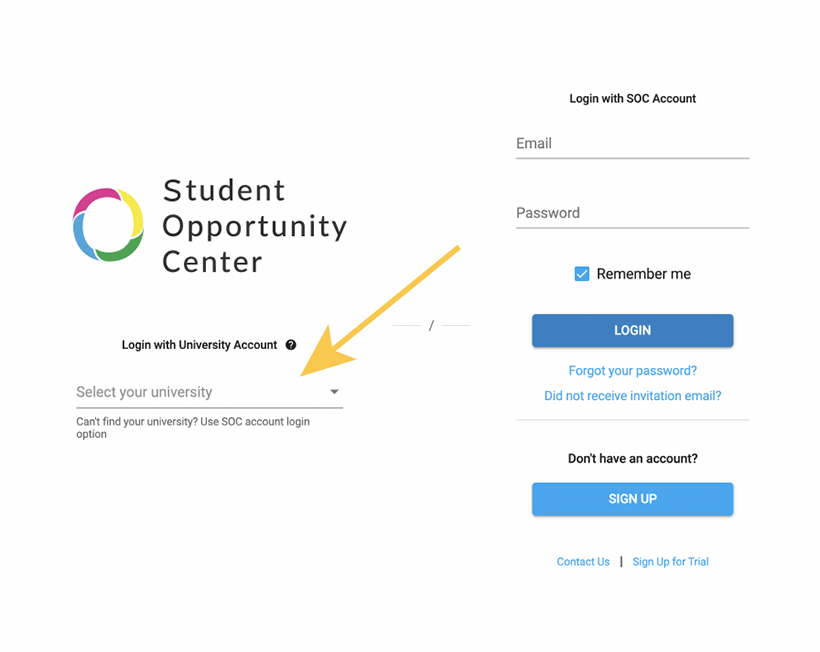Focus the Password input field
This screenshot has height=652, width=820.
point(632,213)
